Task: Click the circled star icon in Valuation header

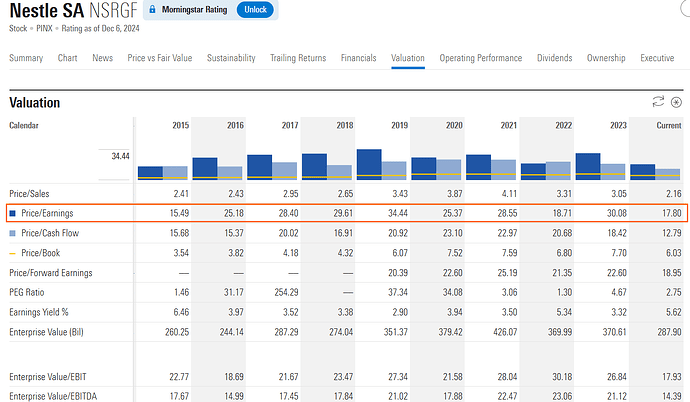Action: (676, 102)
